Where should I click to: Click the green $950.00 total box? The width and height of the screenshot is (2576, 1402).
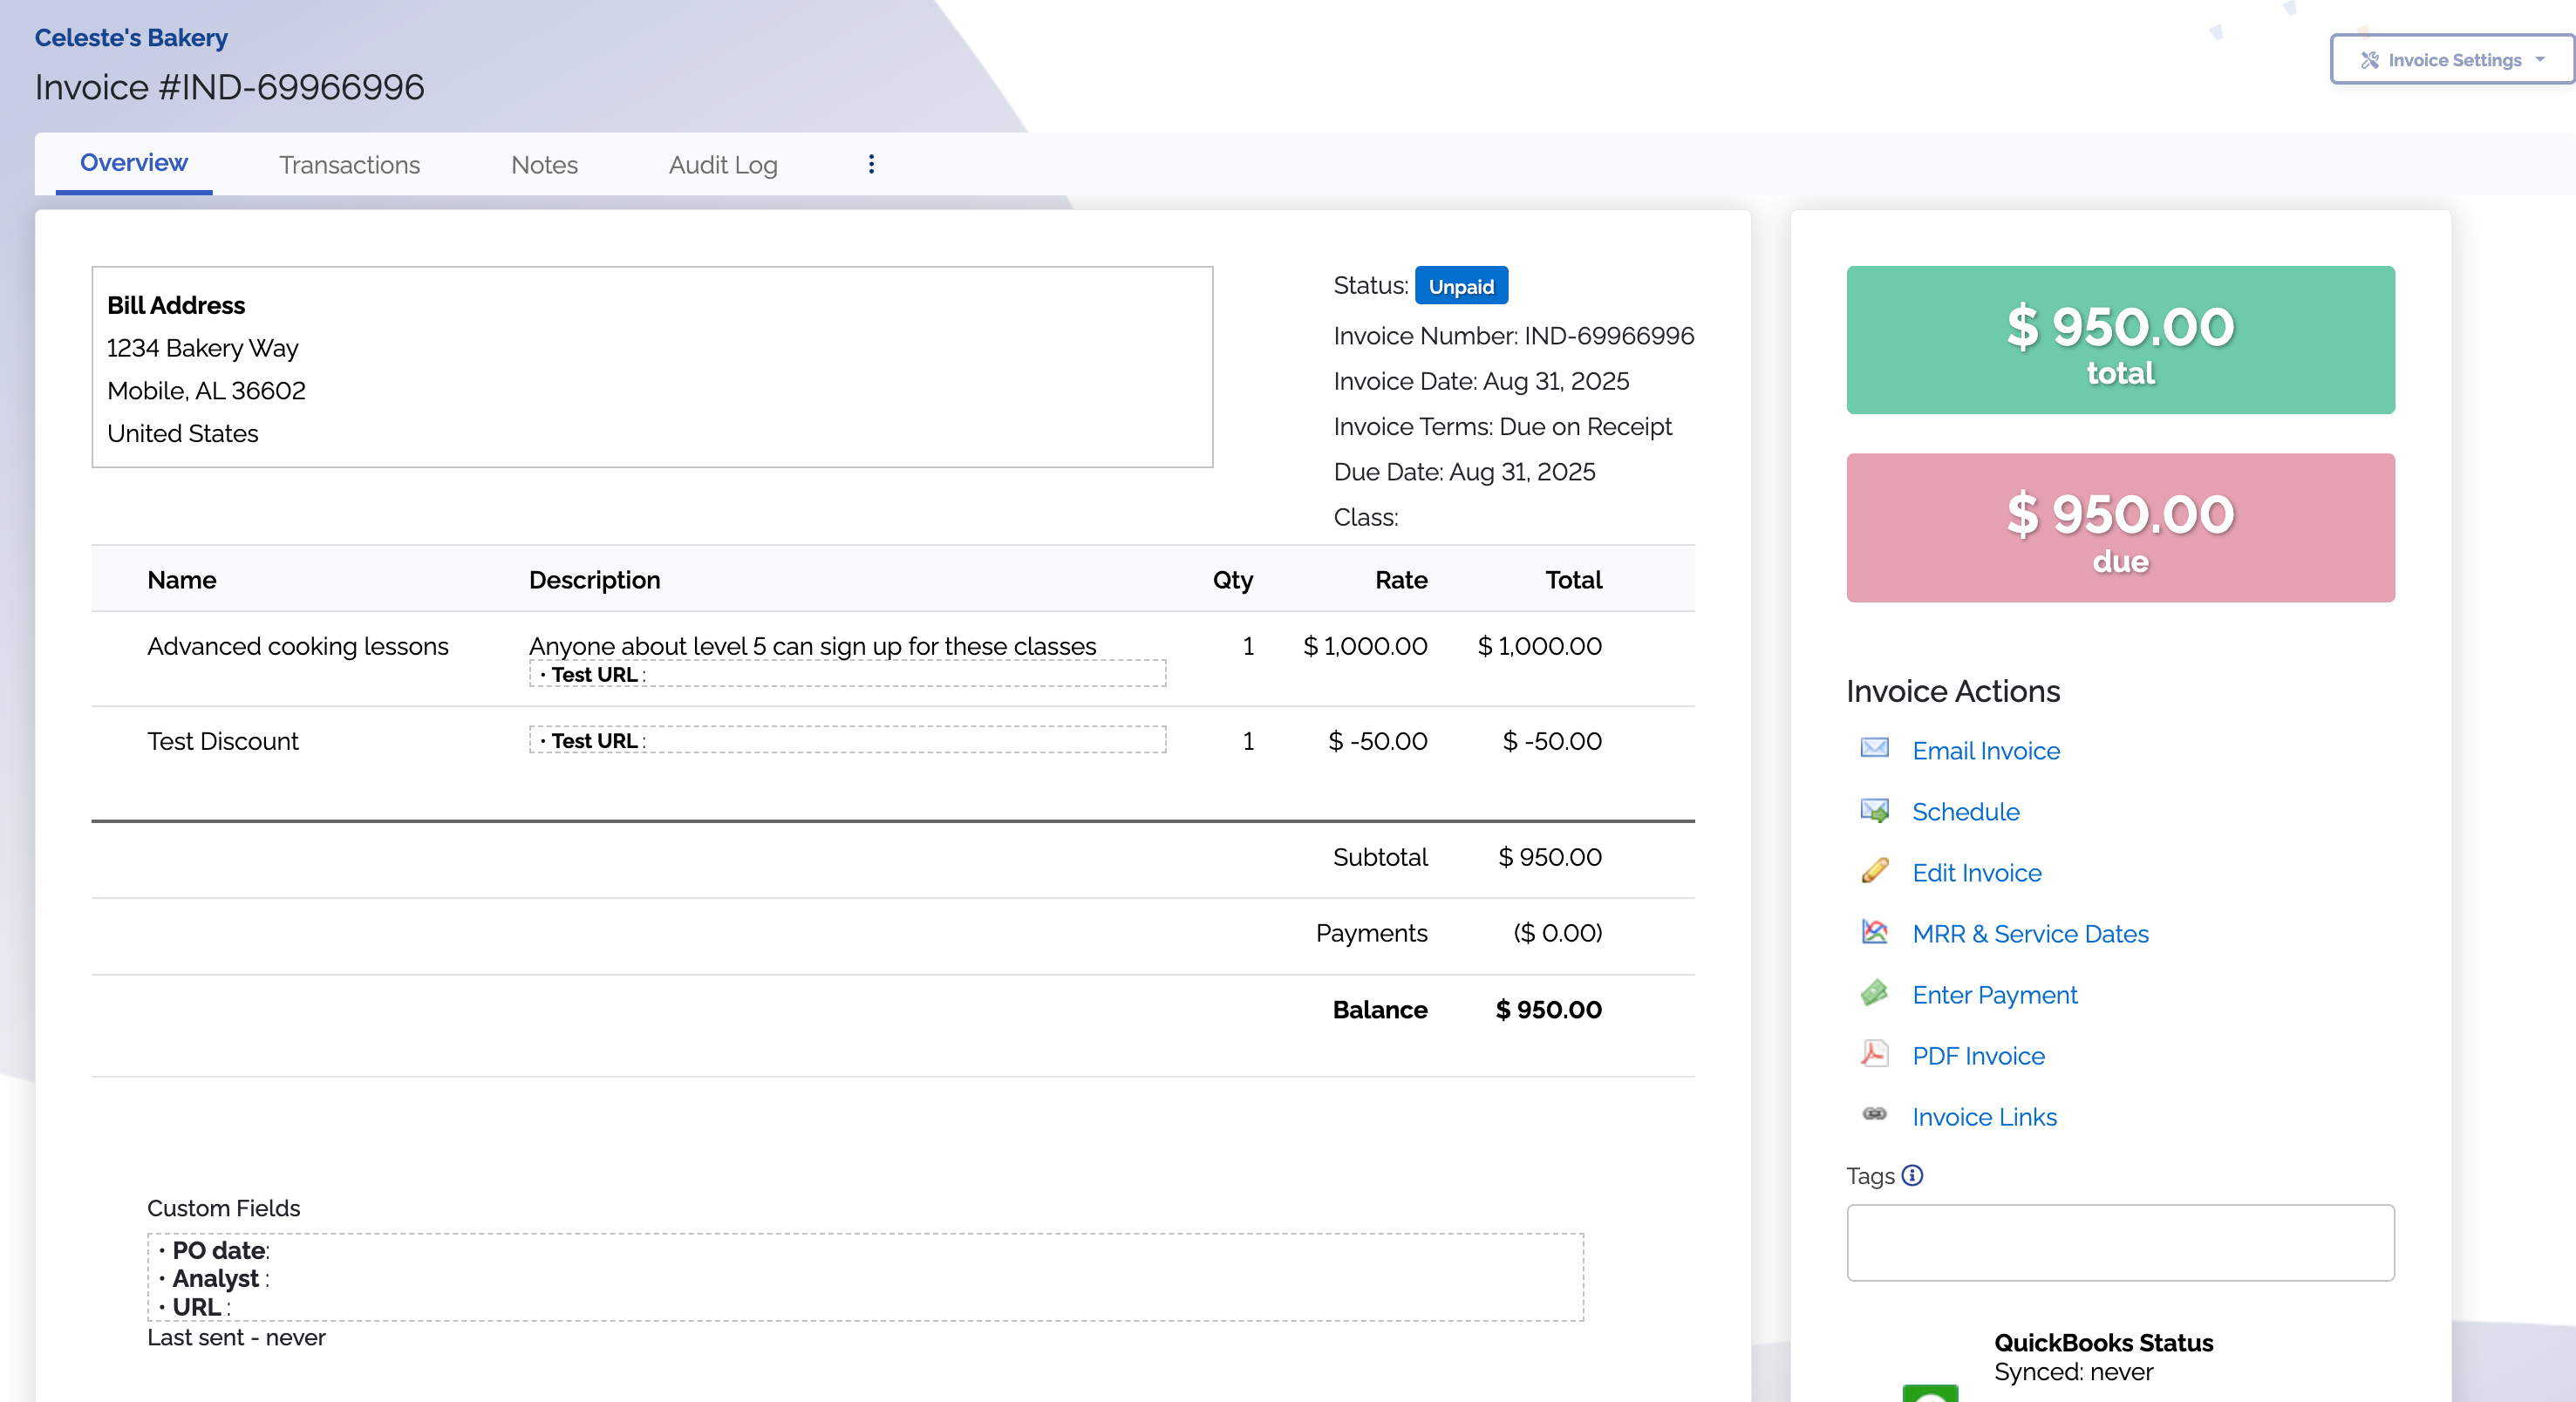[2120, 340]
